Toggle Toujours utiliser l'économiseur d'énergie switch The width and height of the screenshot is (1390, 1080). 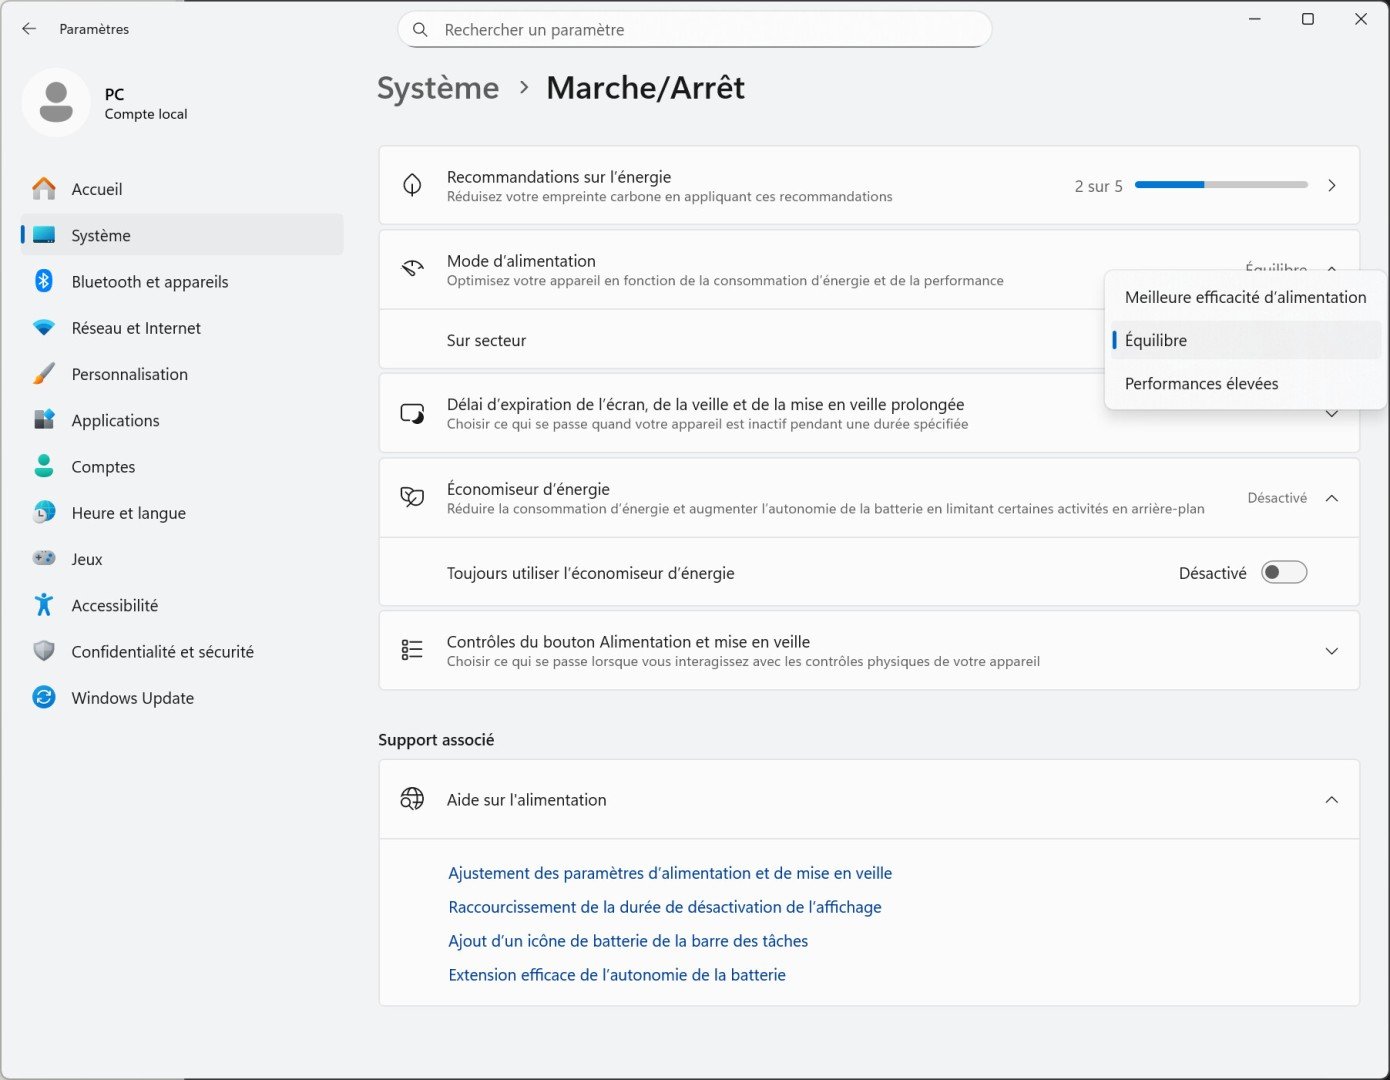point(1284,572)
